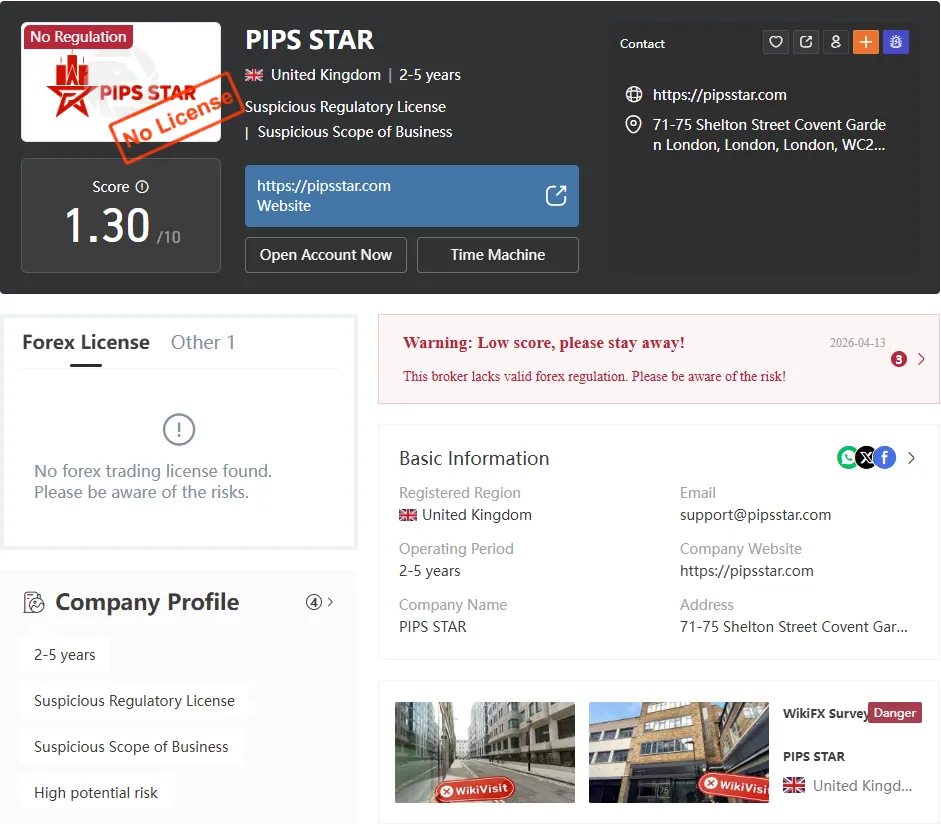Click the 'Warning: Low score, please stay away!' heading
941x824 pixels.
(x=544, y=343)
